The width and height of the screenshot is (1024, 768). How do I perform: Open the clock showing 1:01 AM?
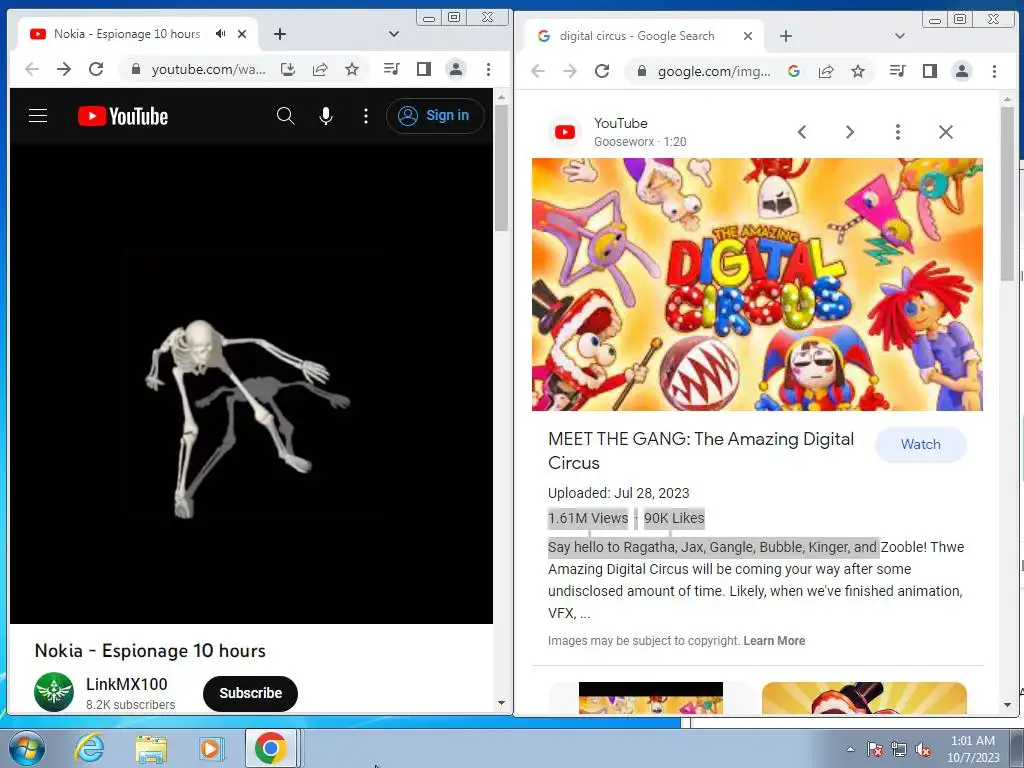(x=973, y=749)
